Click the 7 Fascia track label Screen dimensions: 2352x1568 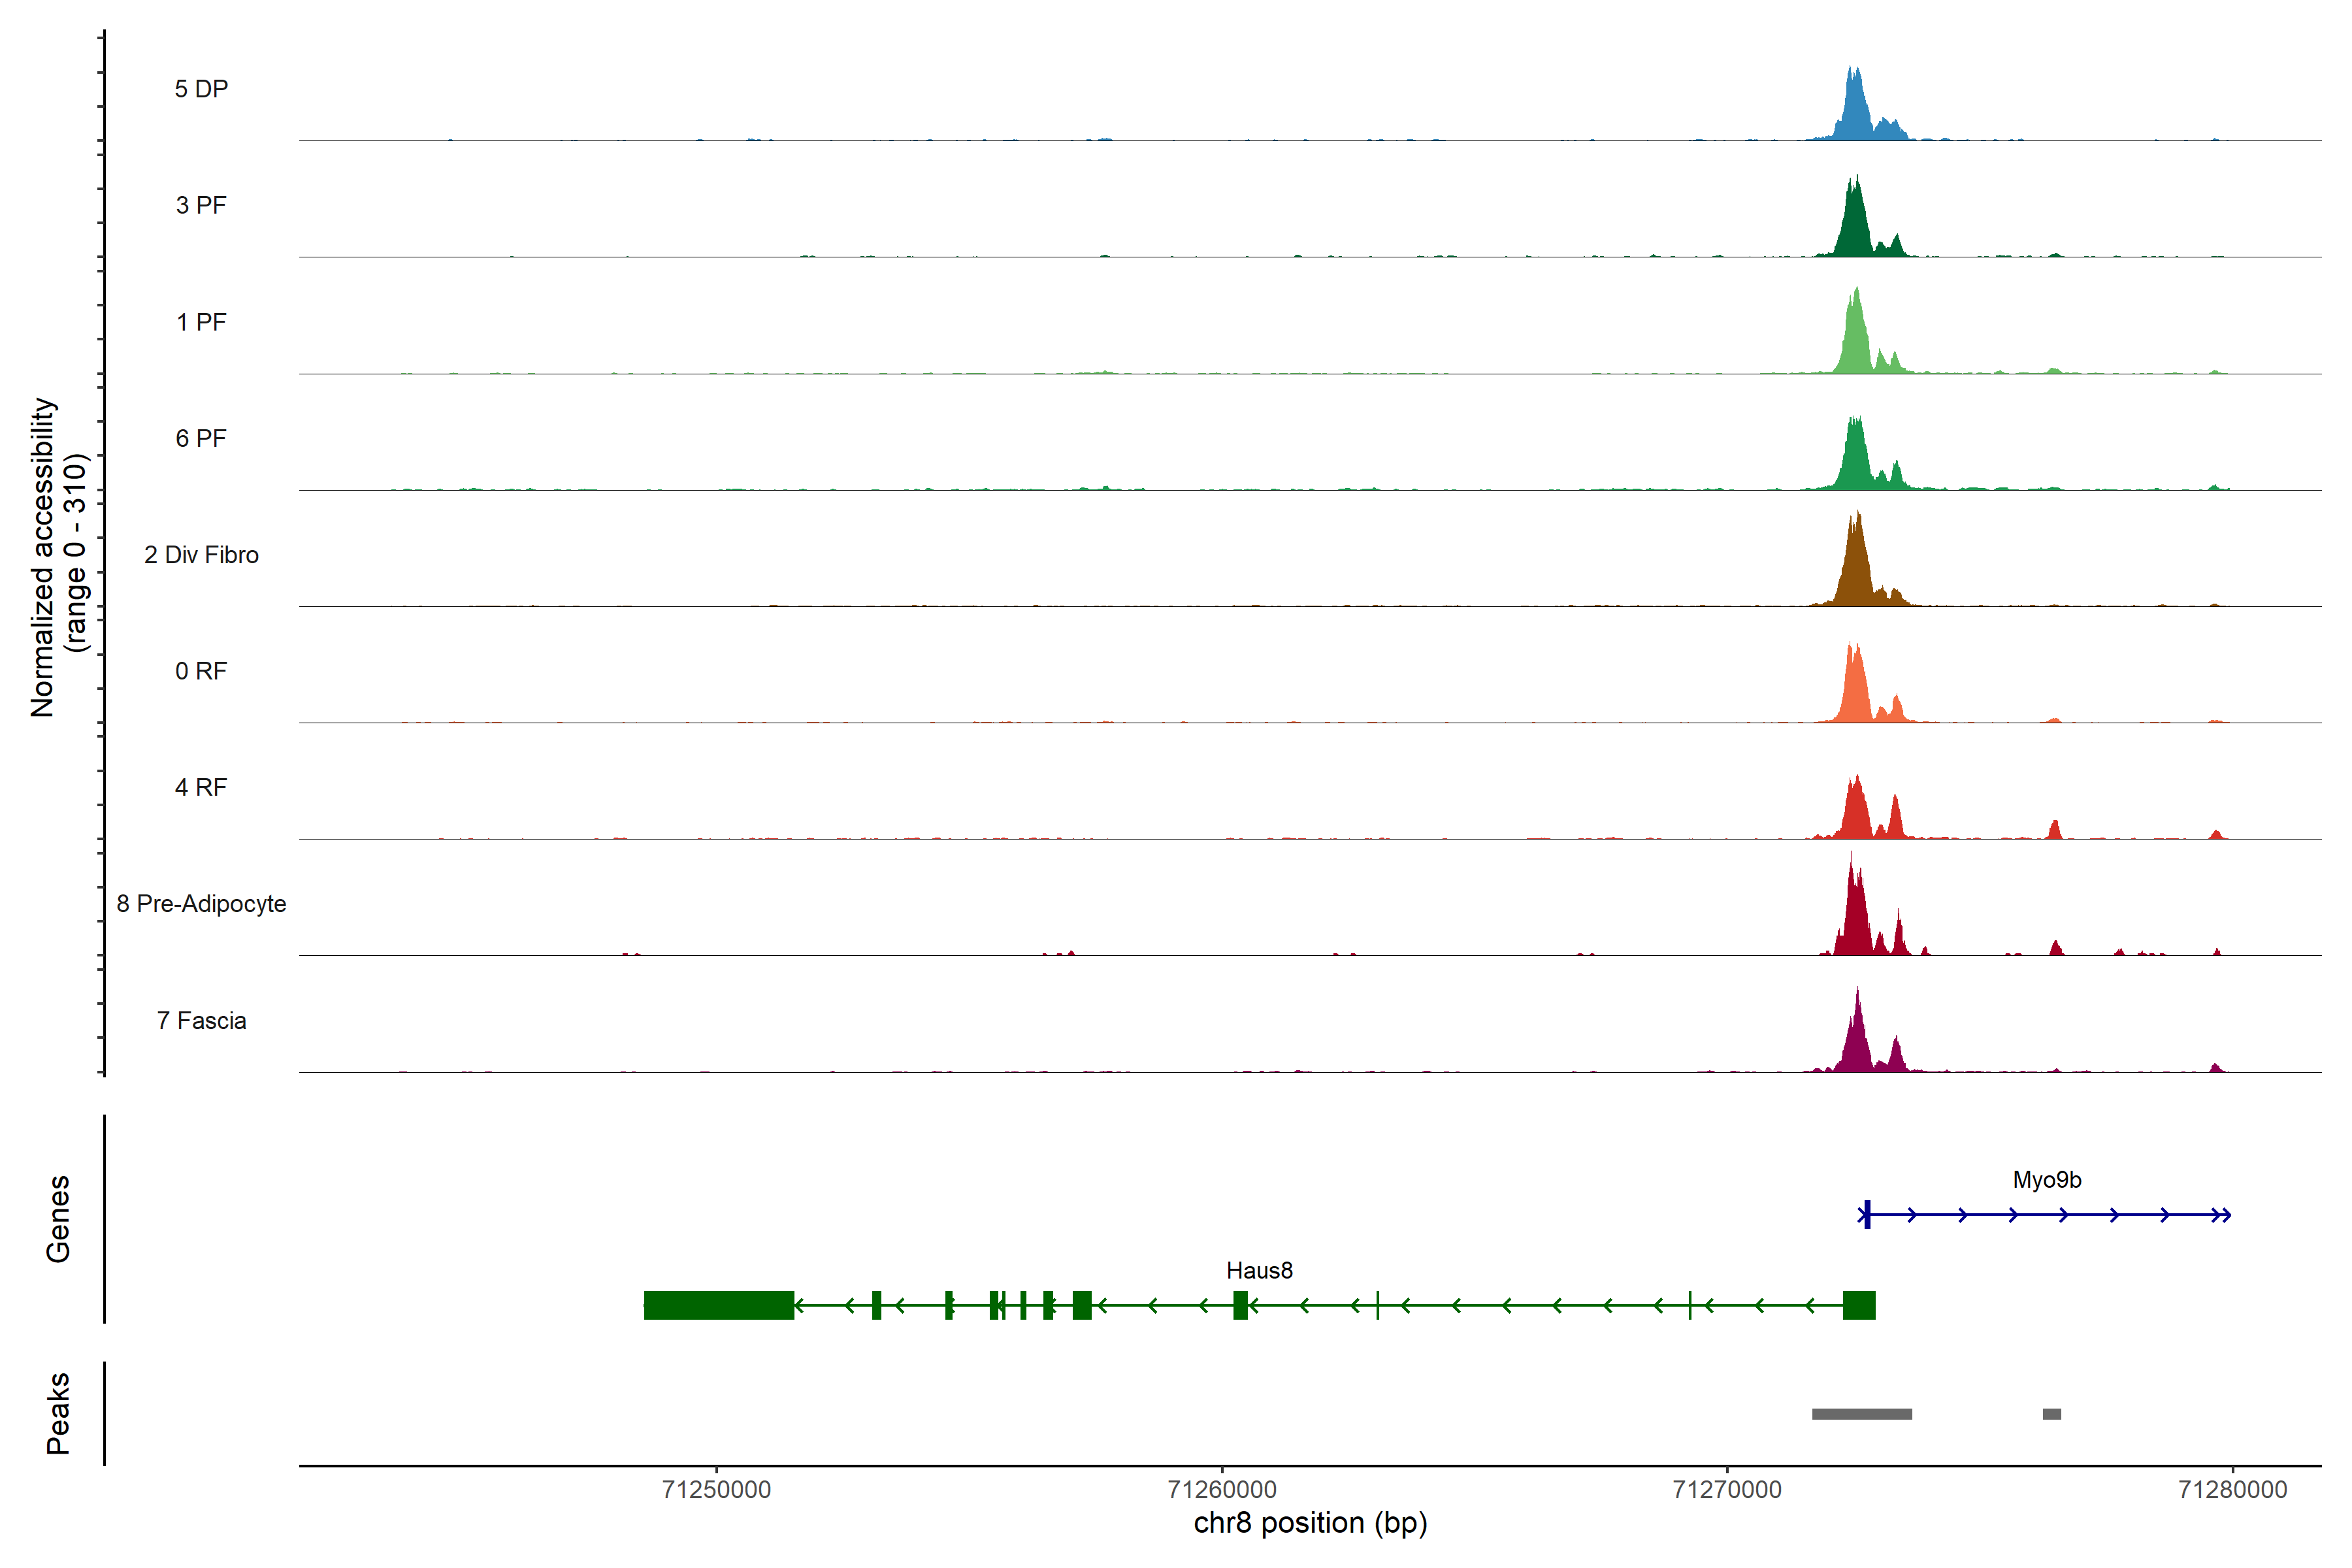coord(201,1020)
